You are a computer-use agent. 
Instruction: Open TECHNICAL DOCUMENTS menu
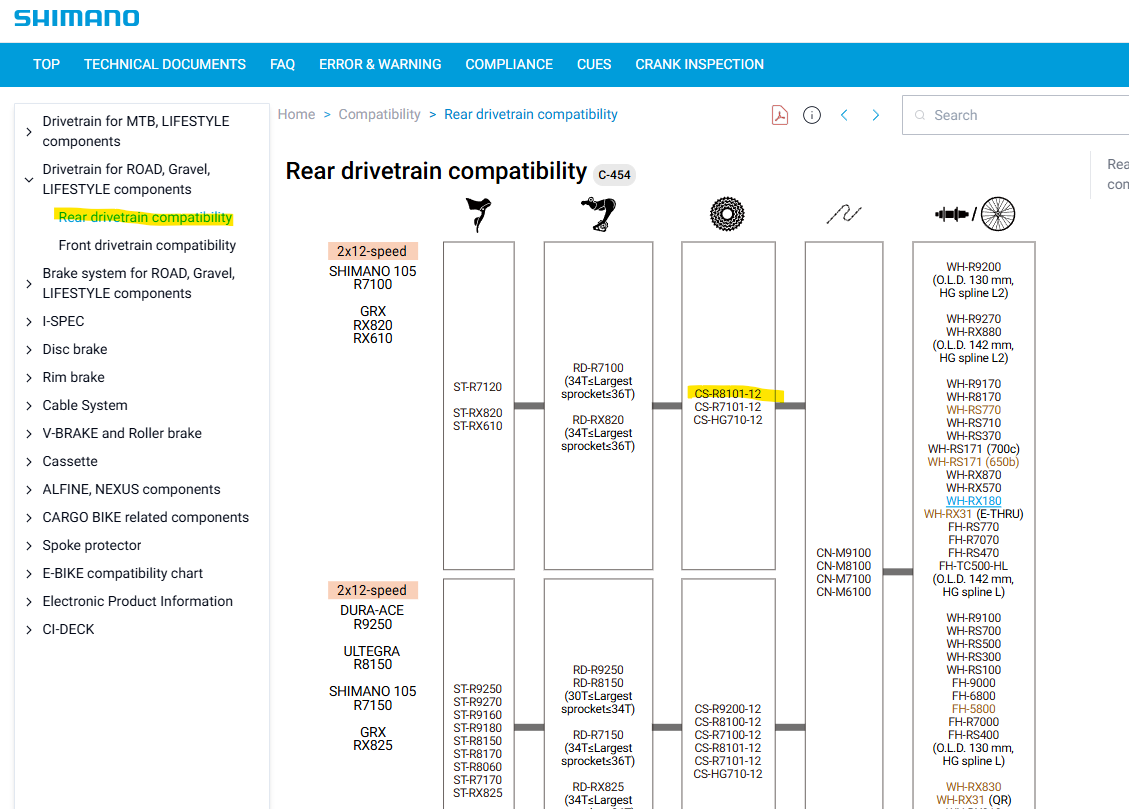(165, 64)
